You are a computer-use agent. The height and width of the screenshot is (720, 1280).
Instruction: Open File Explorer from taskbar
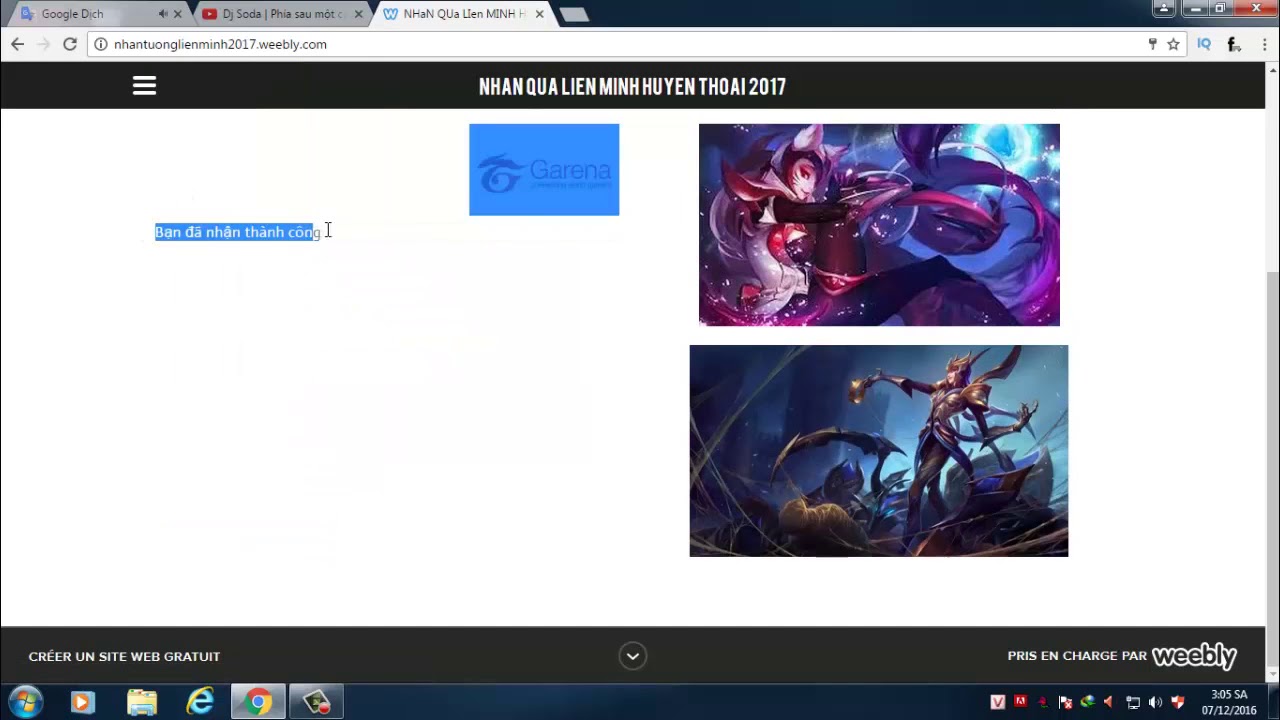142,703
